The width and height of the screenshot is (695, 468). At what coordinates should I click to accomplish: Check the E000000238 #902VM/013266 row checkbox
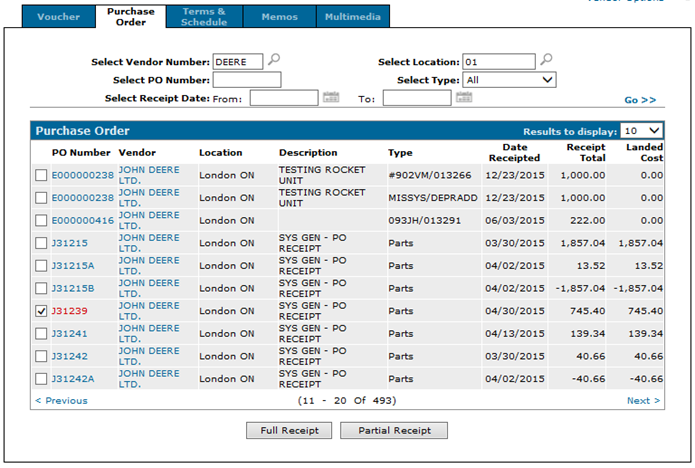point(41,175)
